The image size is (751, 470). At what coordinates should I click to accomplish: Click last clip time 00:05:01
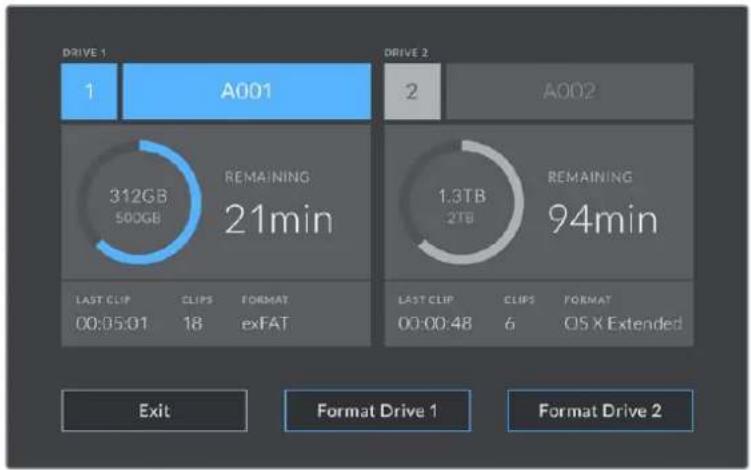(x=112, y=323)
